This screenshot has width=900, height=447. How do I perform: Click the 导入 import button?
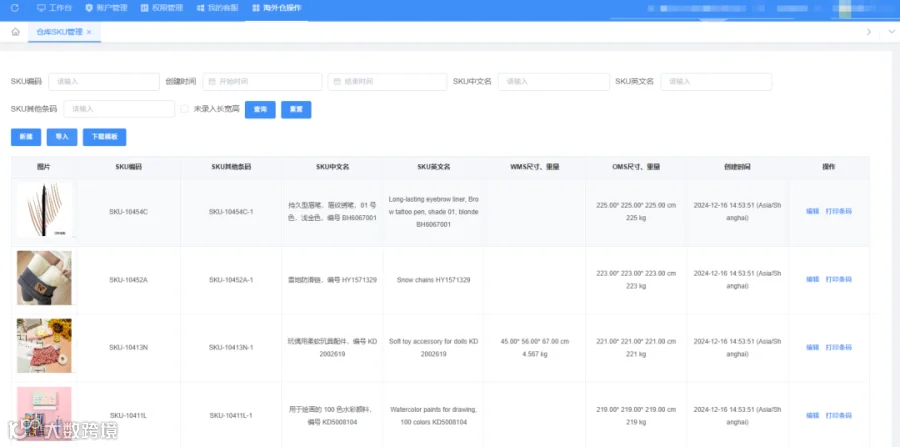point(62,137)
